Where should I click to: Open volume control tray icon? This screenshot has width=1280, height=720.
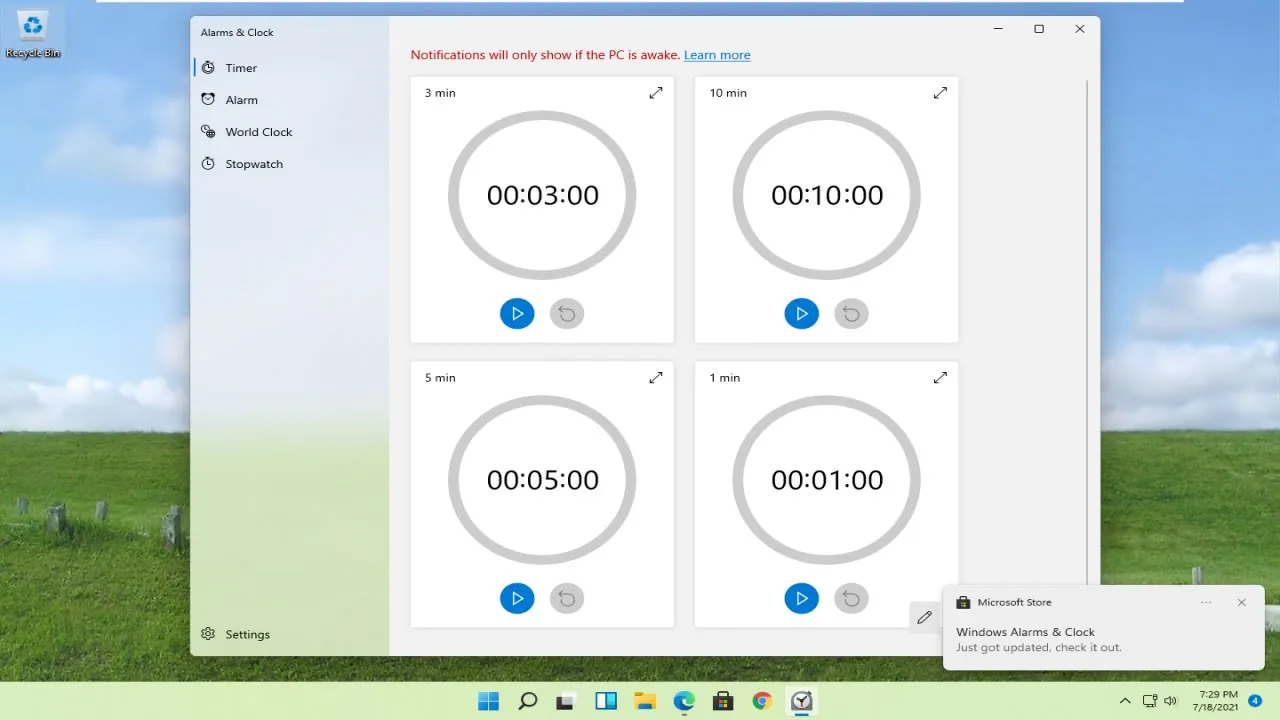1171,701
